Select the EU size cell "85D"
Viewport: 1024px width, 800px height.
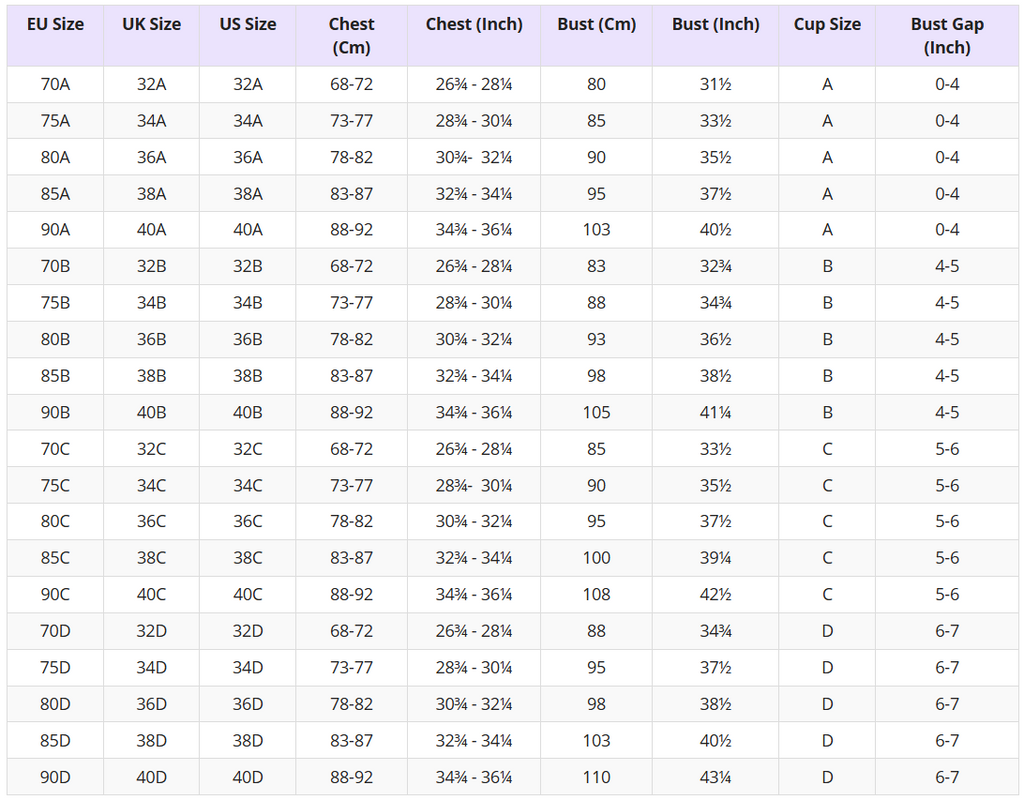pos(56,741)
